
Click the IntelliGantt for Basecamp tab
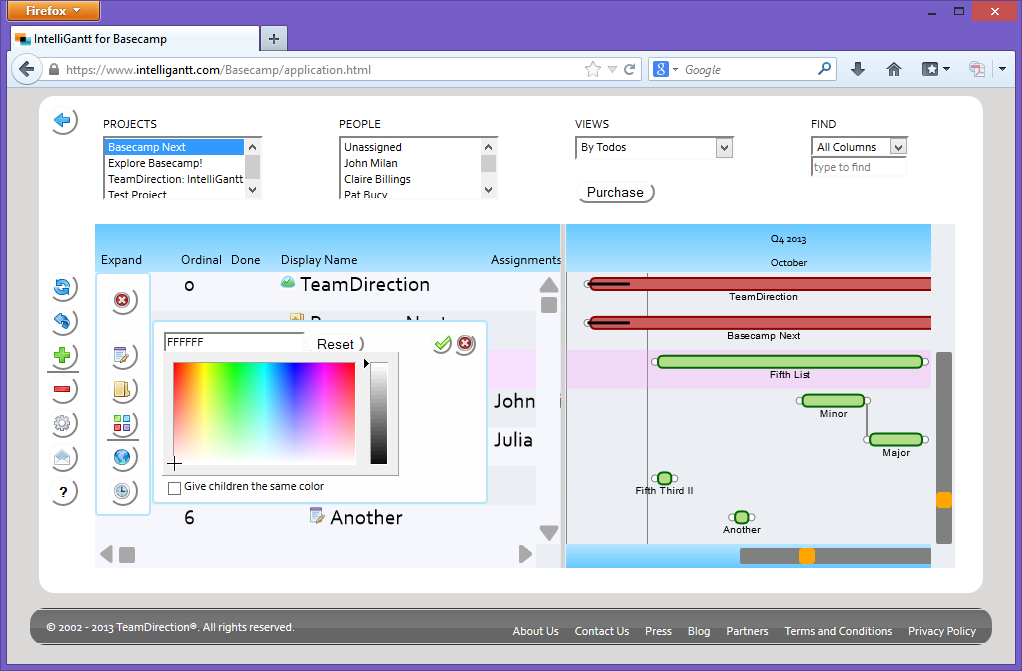pos(134,38)
